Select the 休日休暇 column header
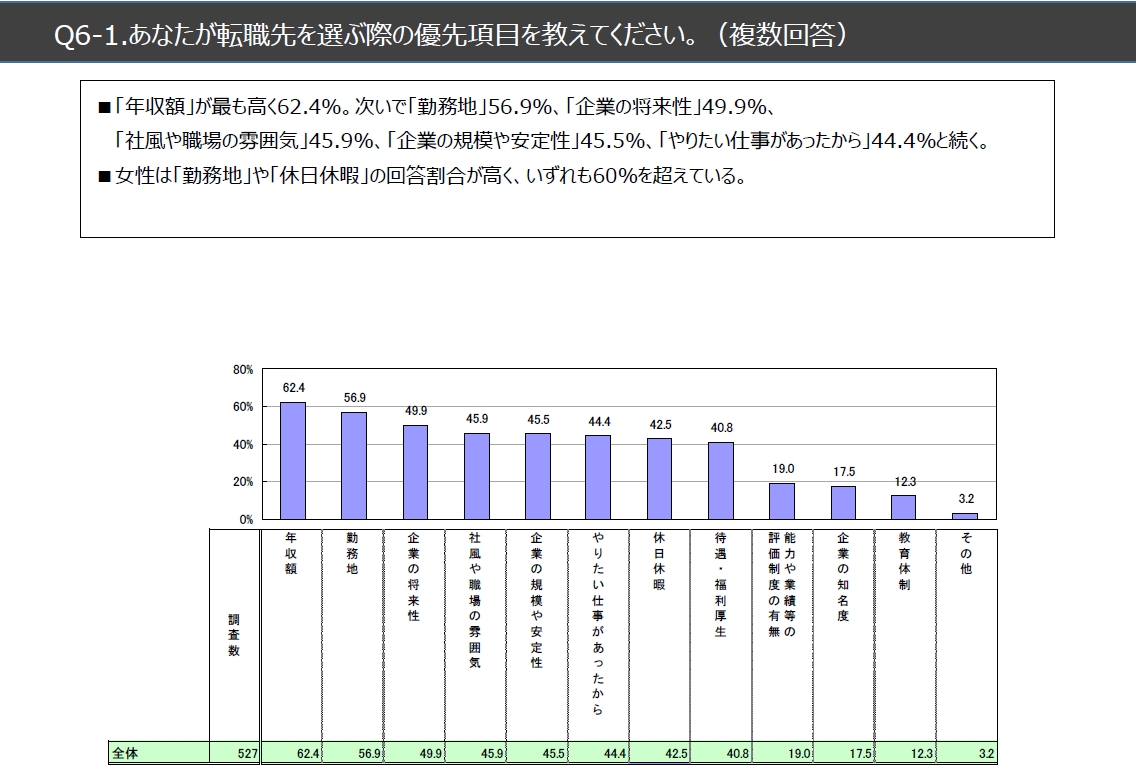This screenshot has height=765, width=1136. pyautogui.click(x=659, y=635)
